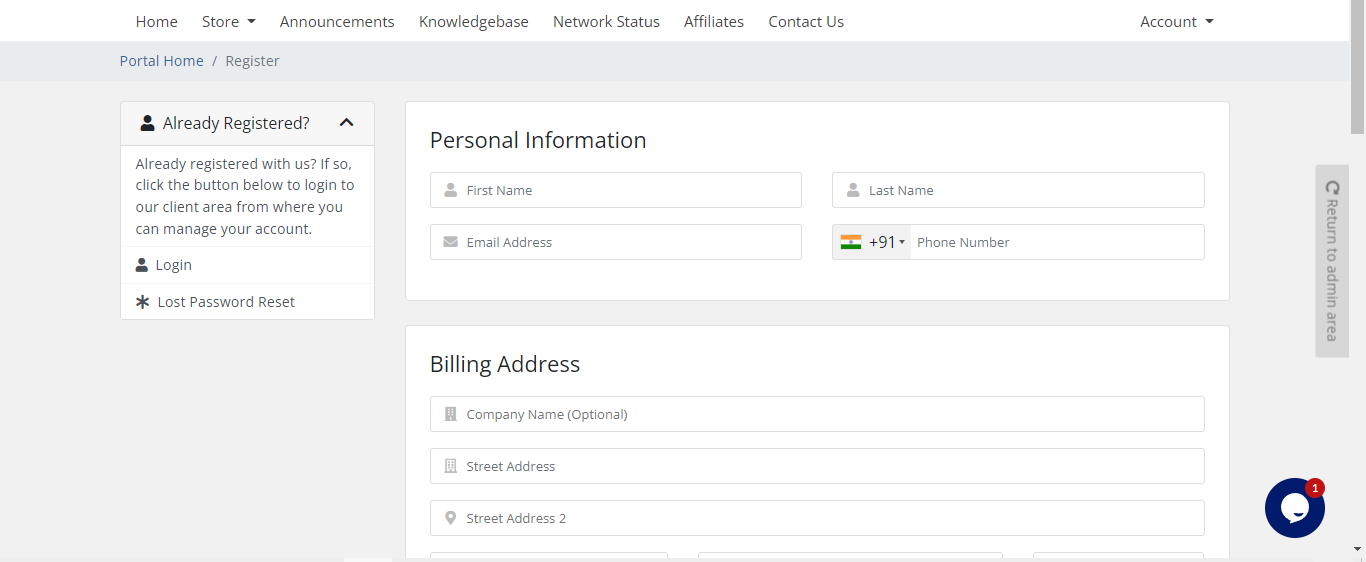1366x562 pixels.
Task: Navigate to Announcements
Action: coord(337,21)
